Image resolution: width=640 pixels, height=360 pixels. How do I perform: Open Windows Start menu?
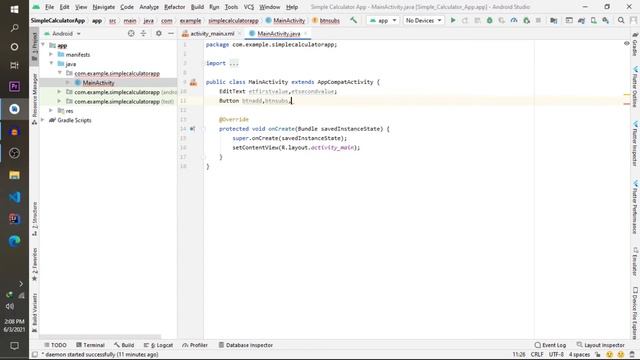point(14,9)
